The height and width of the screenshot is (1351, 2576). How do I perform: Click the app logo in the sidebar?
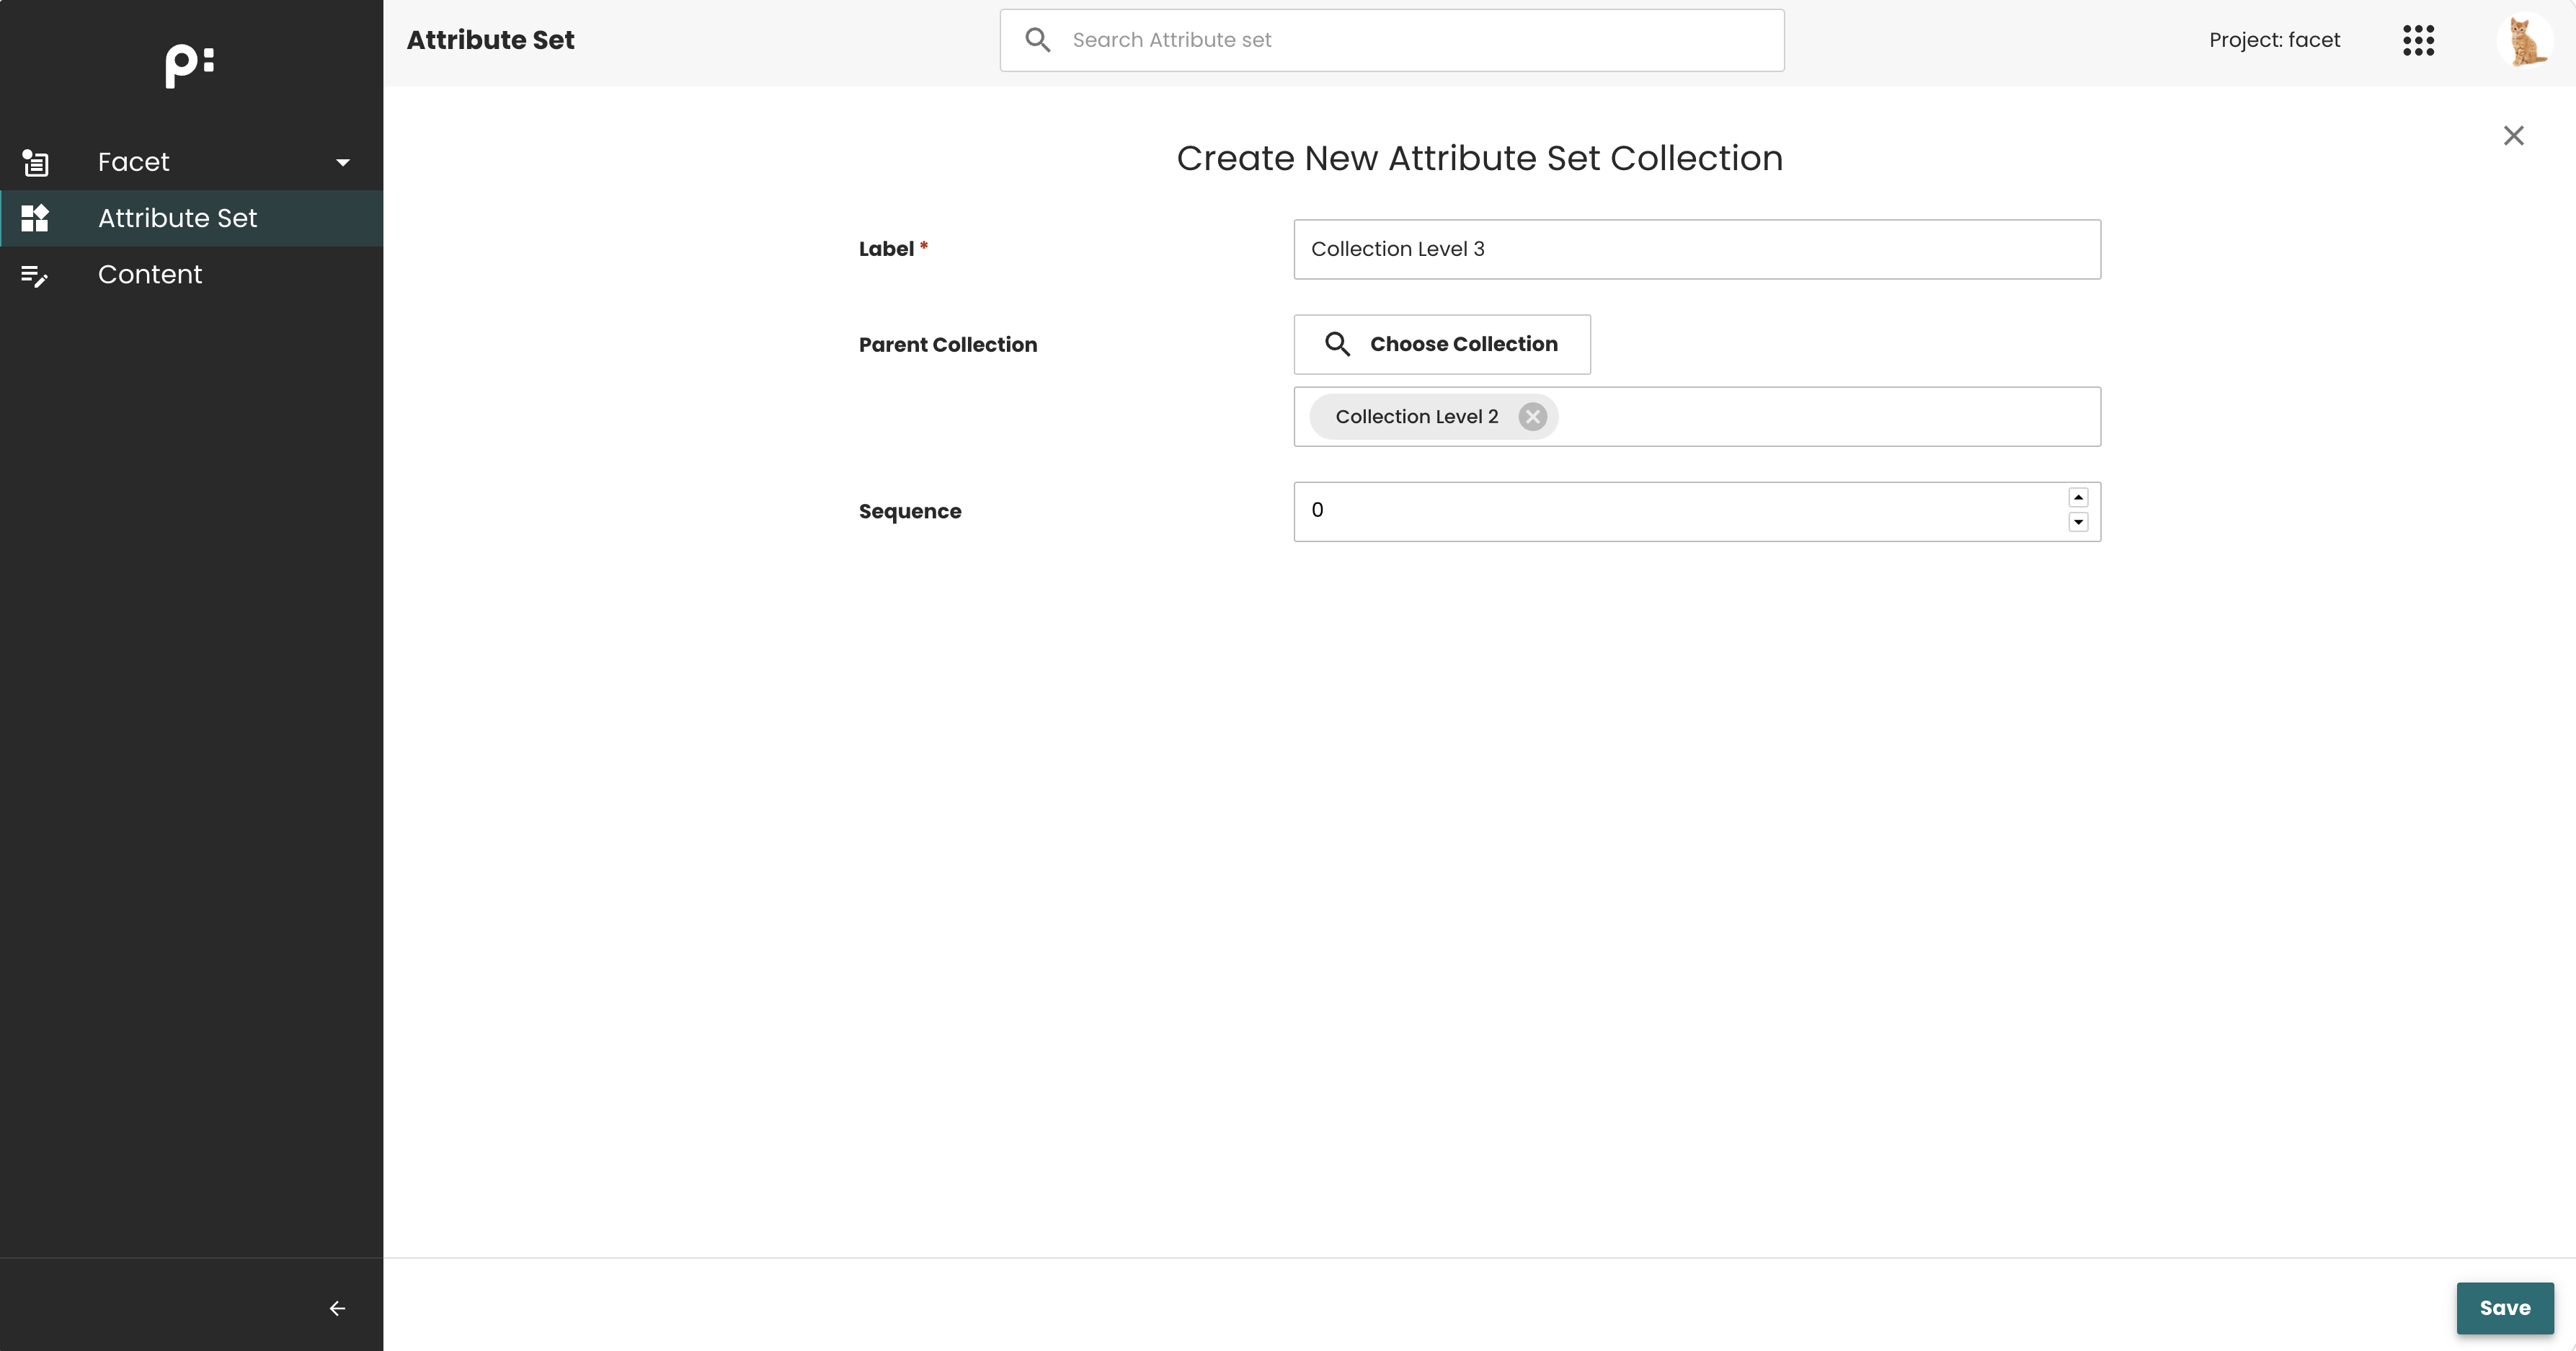pyautogui.click(x=190, y=65)
